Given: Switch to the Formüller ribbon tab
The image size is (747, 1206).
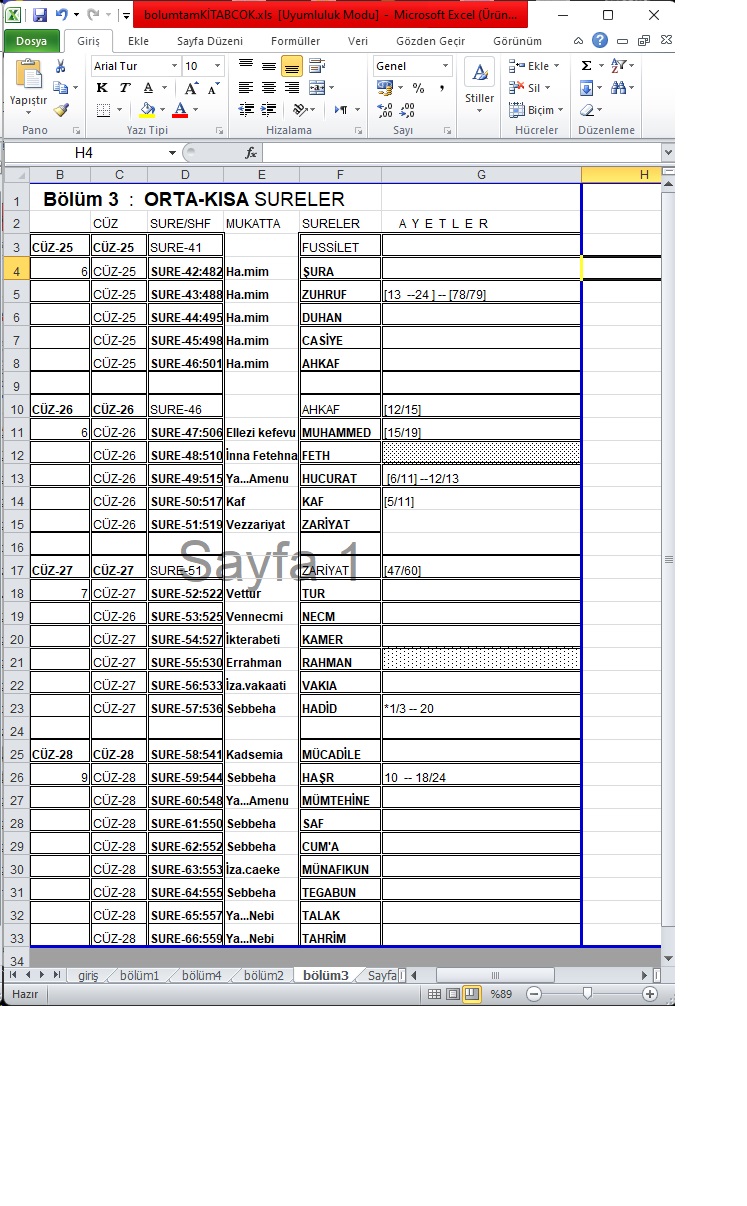Looking at the screenshot, I should (x=296, y=41).
